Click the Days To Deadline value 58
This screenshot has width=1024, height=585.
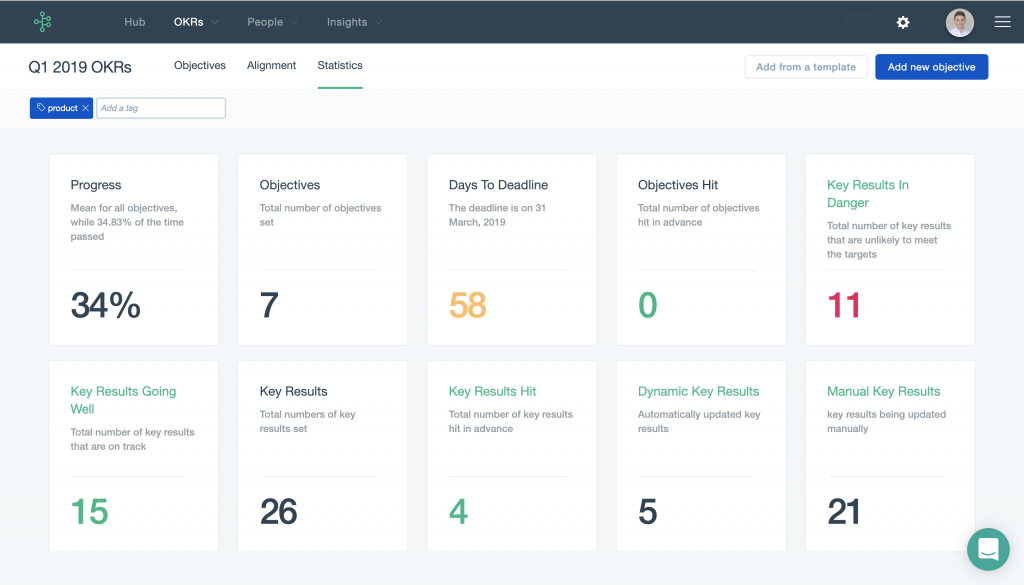coord(467,305)
